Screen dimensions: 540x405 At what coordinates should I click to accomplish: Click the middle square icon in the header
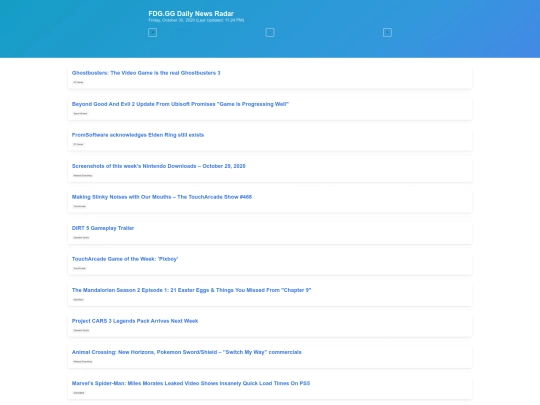pyautogui.click(x=270, y=32)
